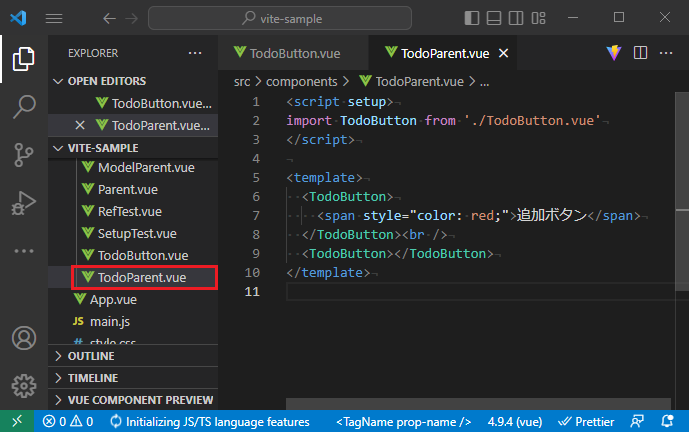This screenshot has width=689, height=432.
Task: Click line number 7 in the gutter
Action: (x=256, y=215)
